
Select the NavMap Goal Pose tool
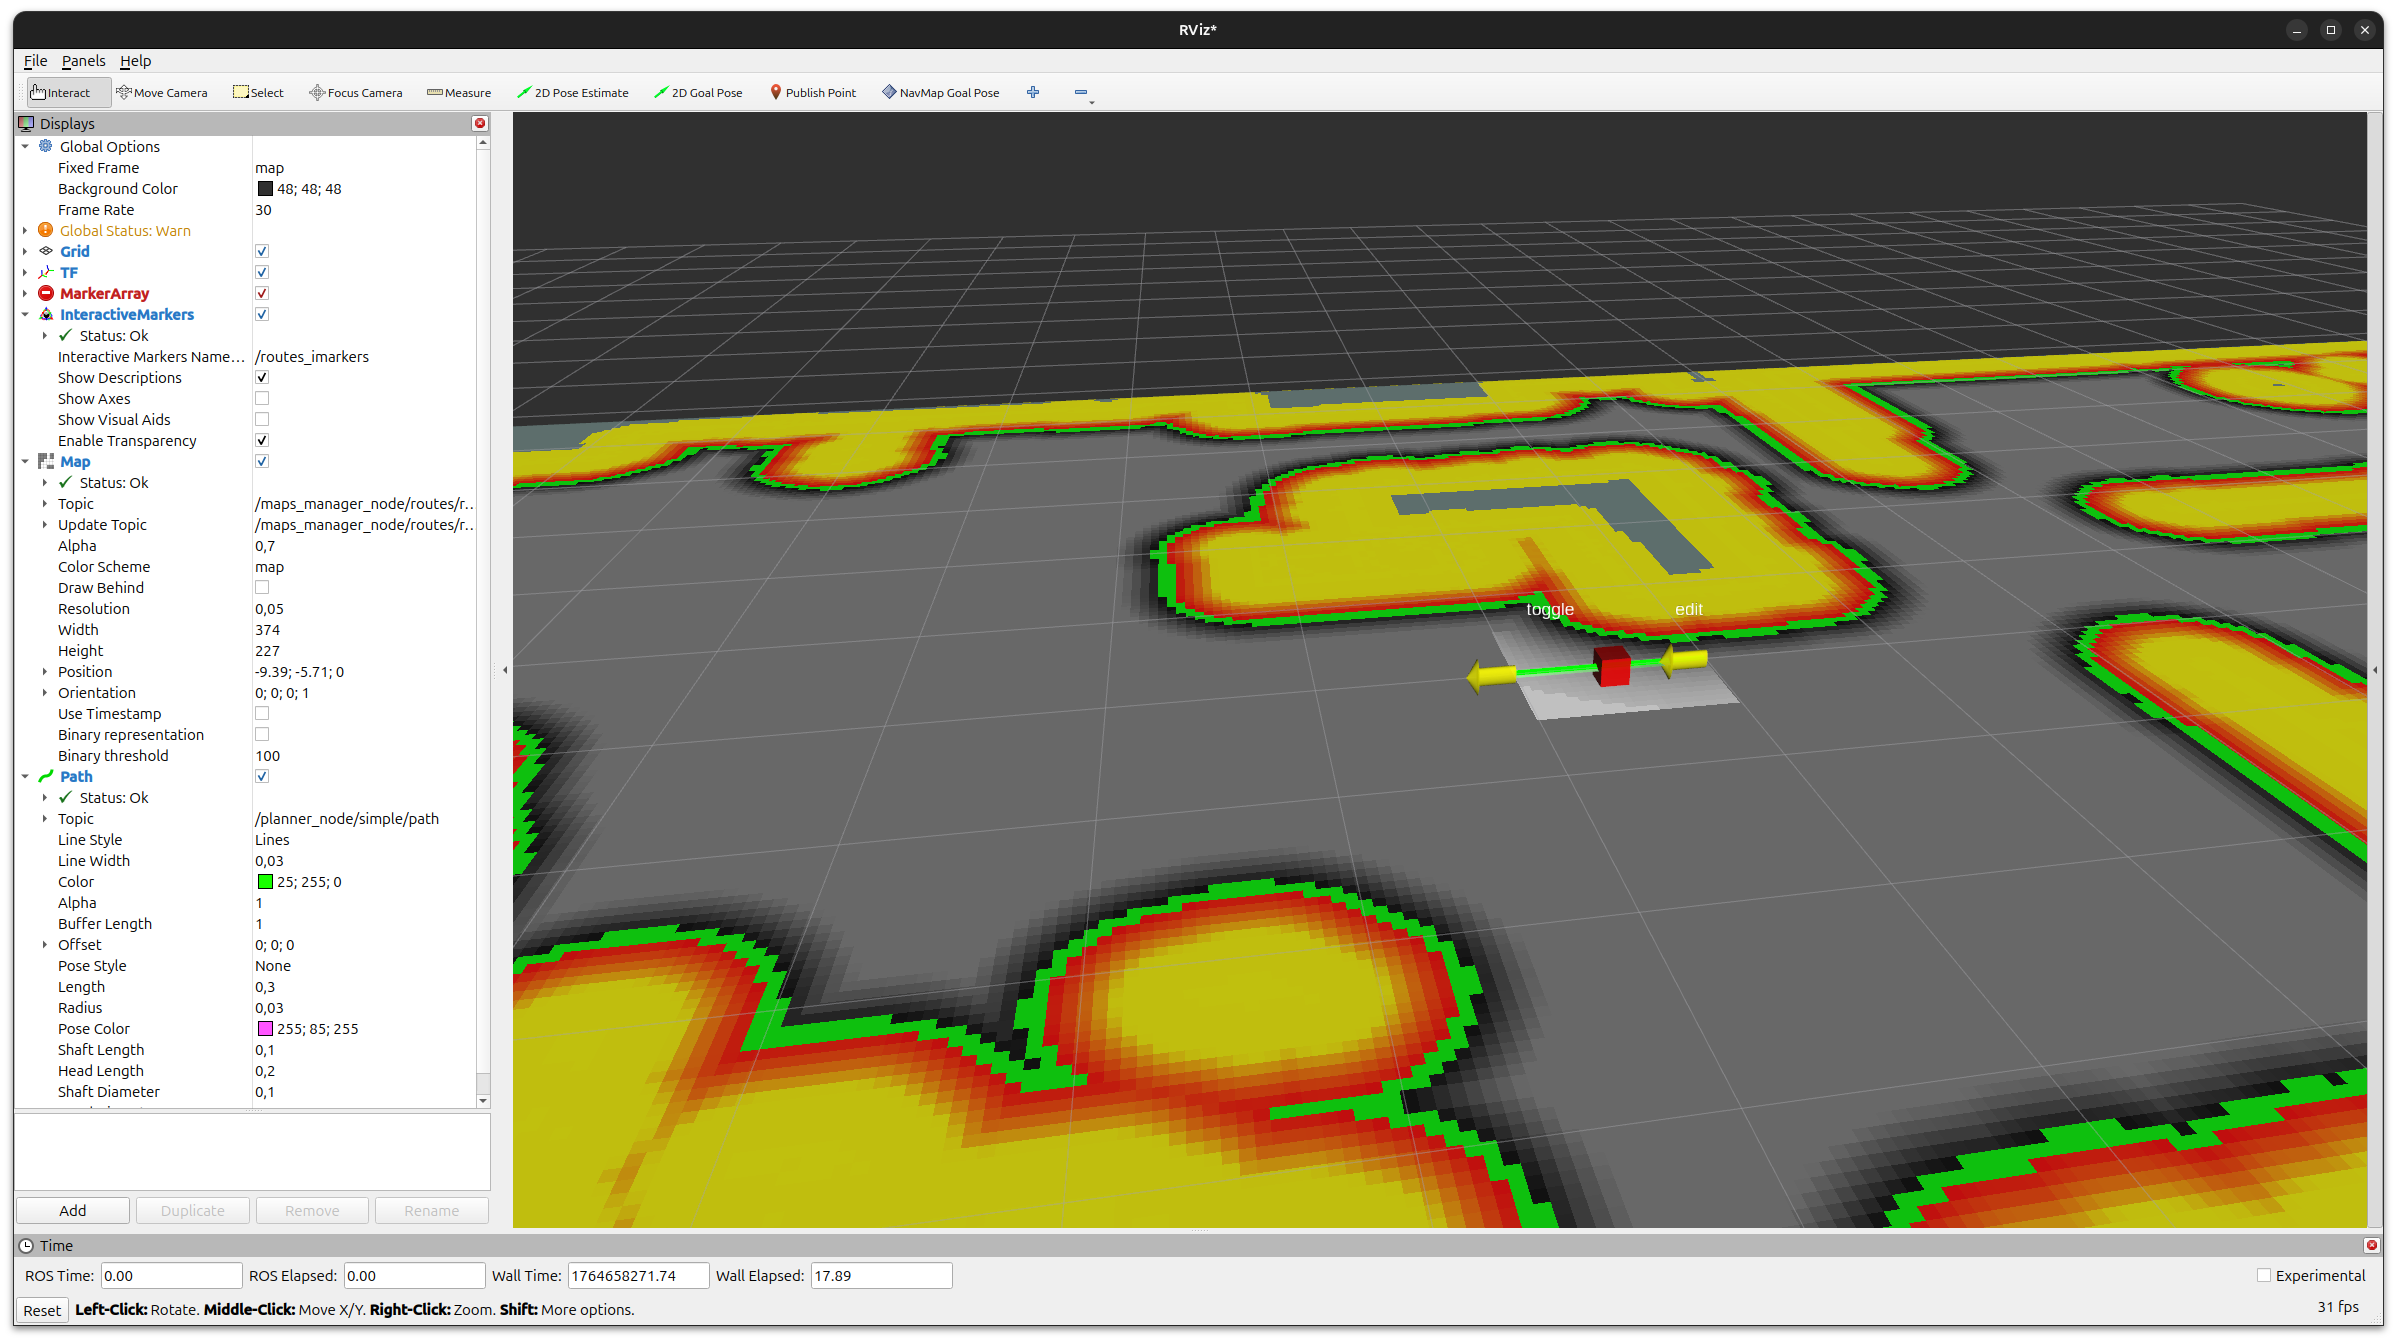pyautogui.click(x=940, y=93)
